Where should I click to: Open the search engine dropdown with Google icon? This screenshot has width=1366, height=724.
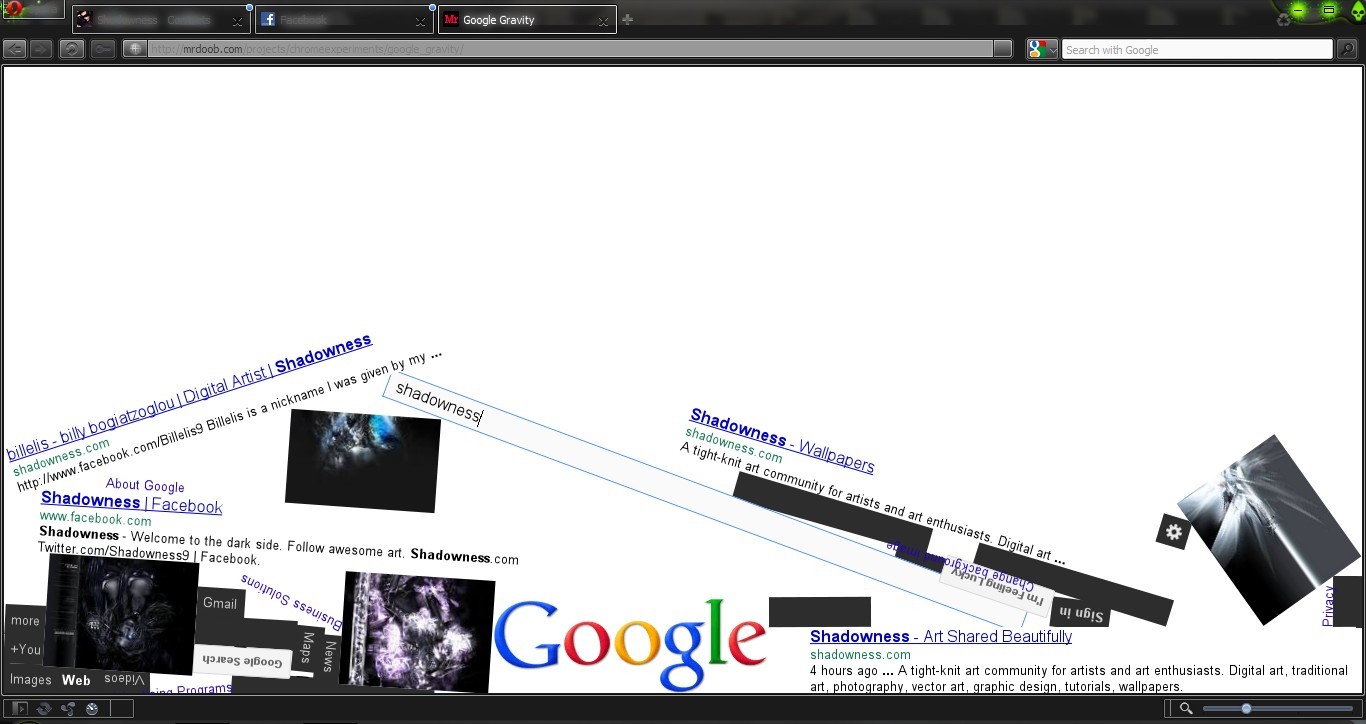click(x=1042, y=49)
